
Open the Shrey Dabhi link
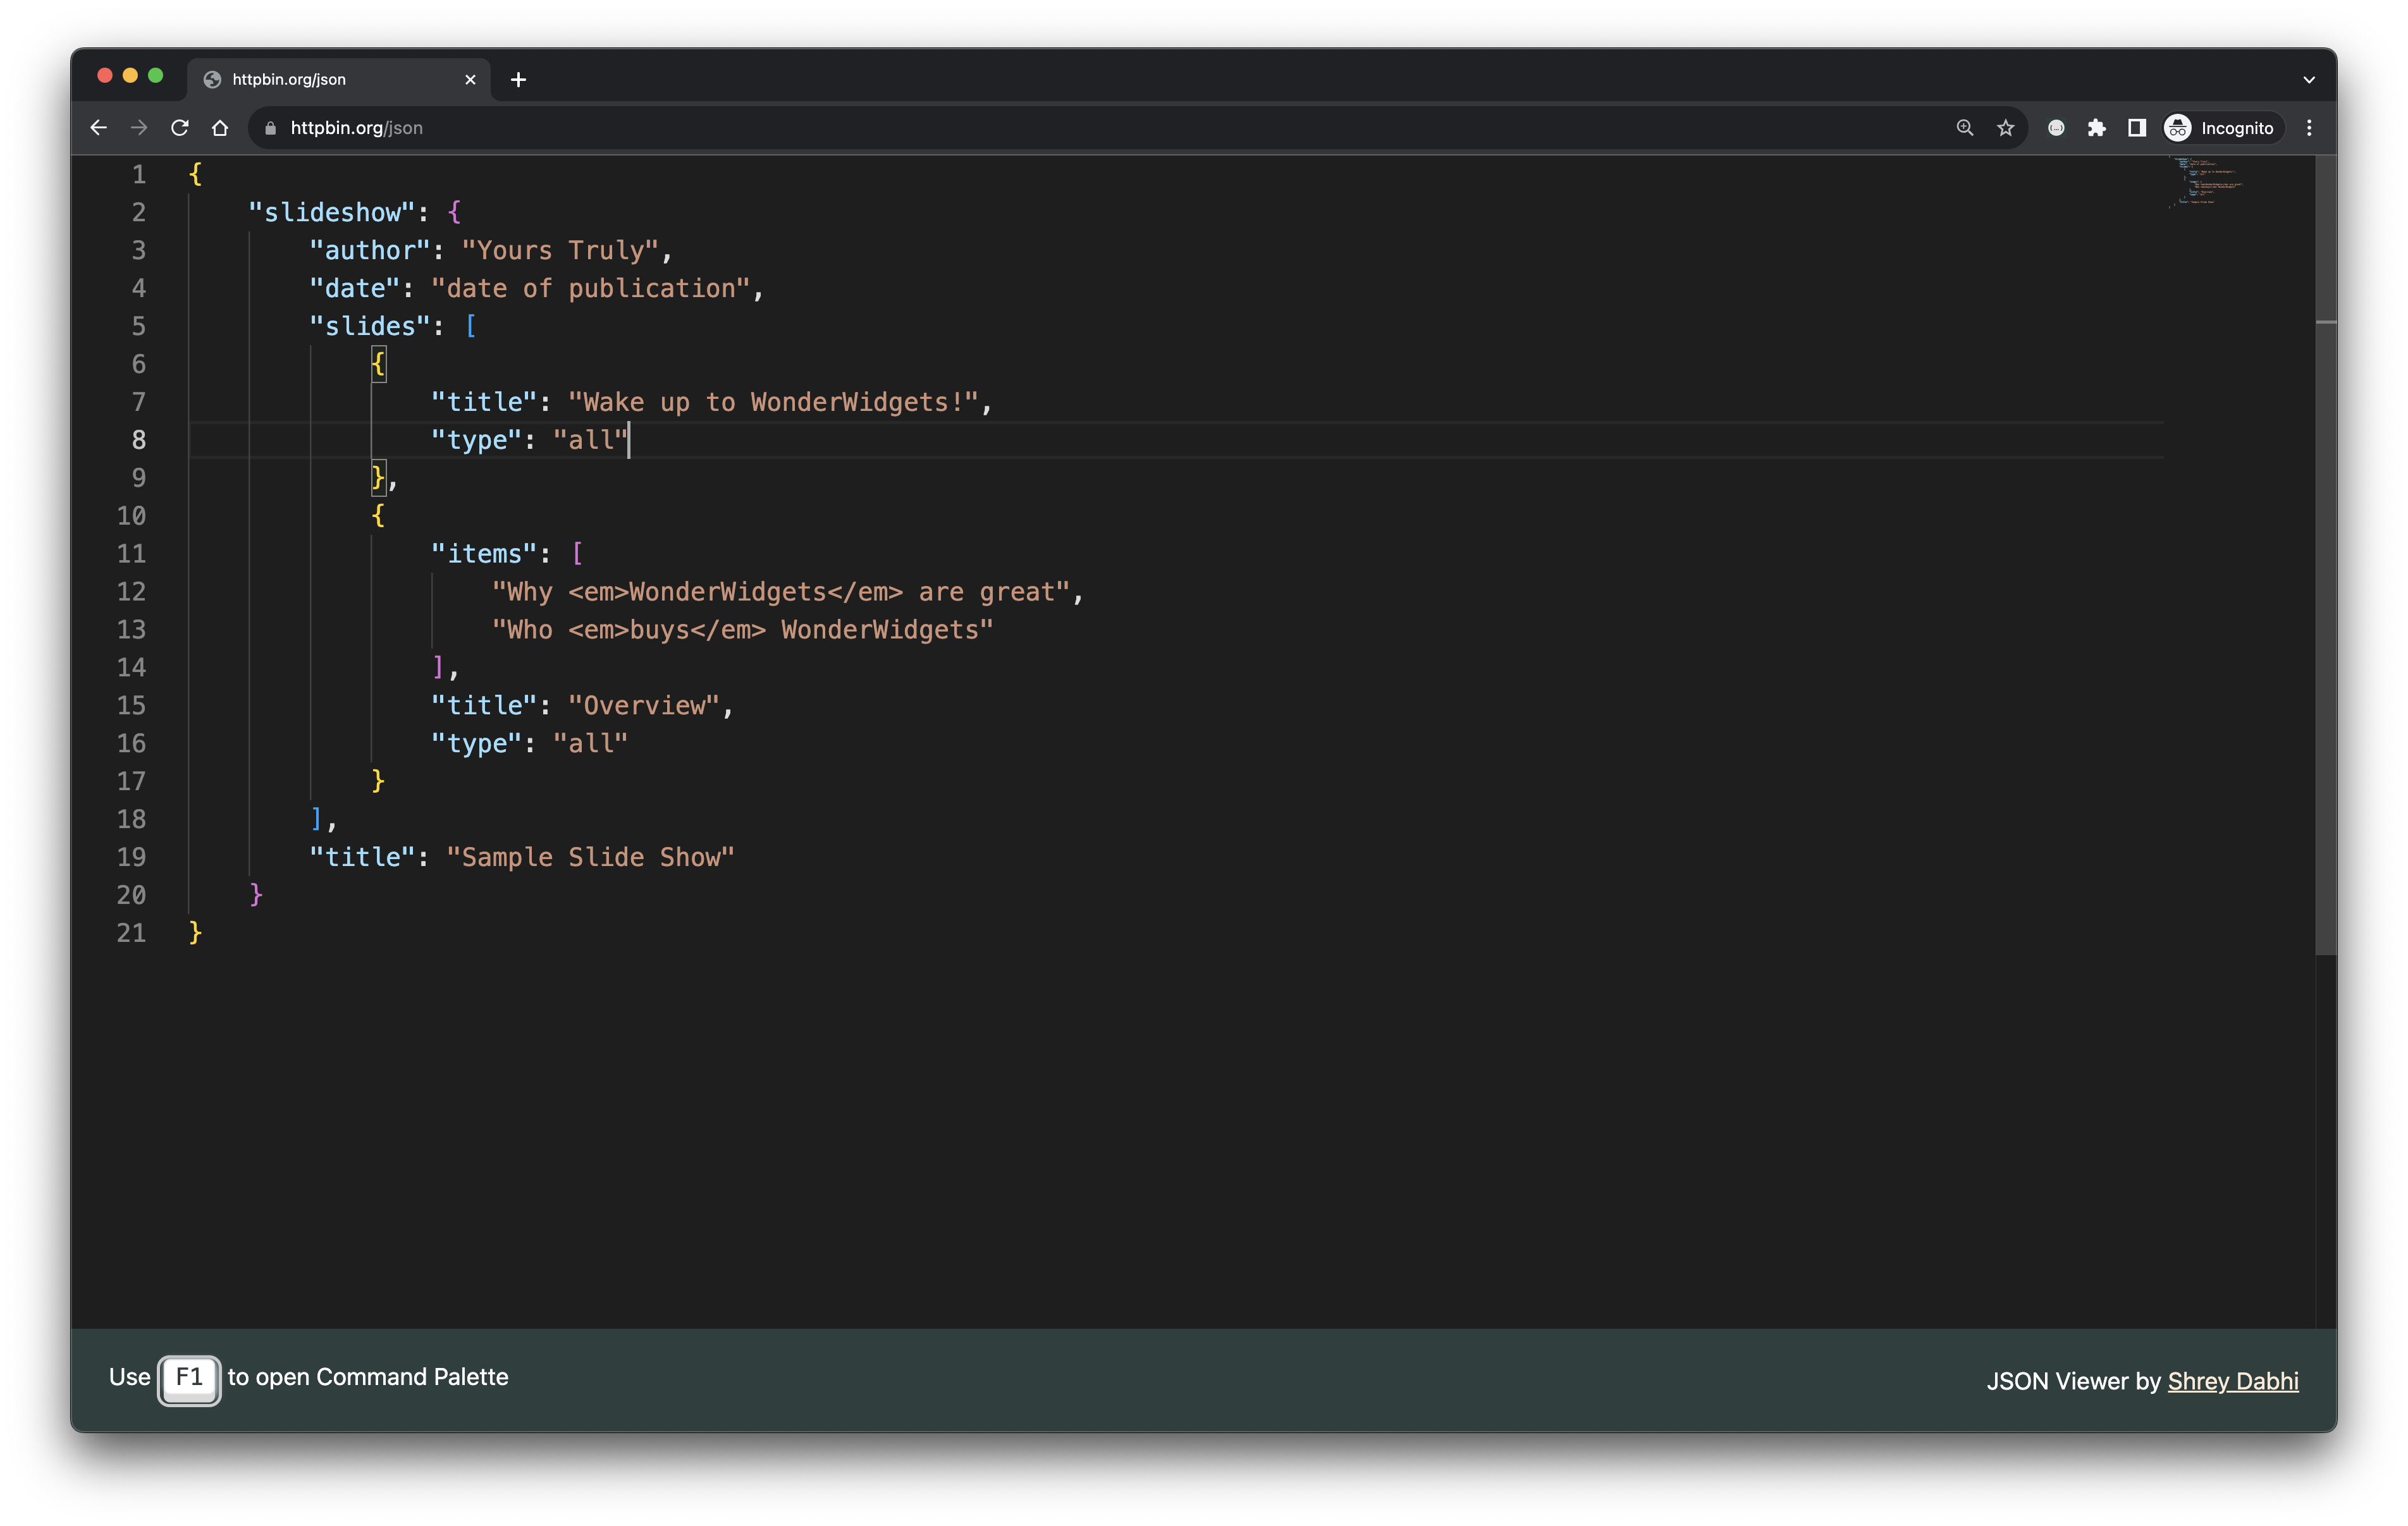click(2232, 1381)
